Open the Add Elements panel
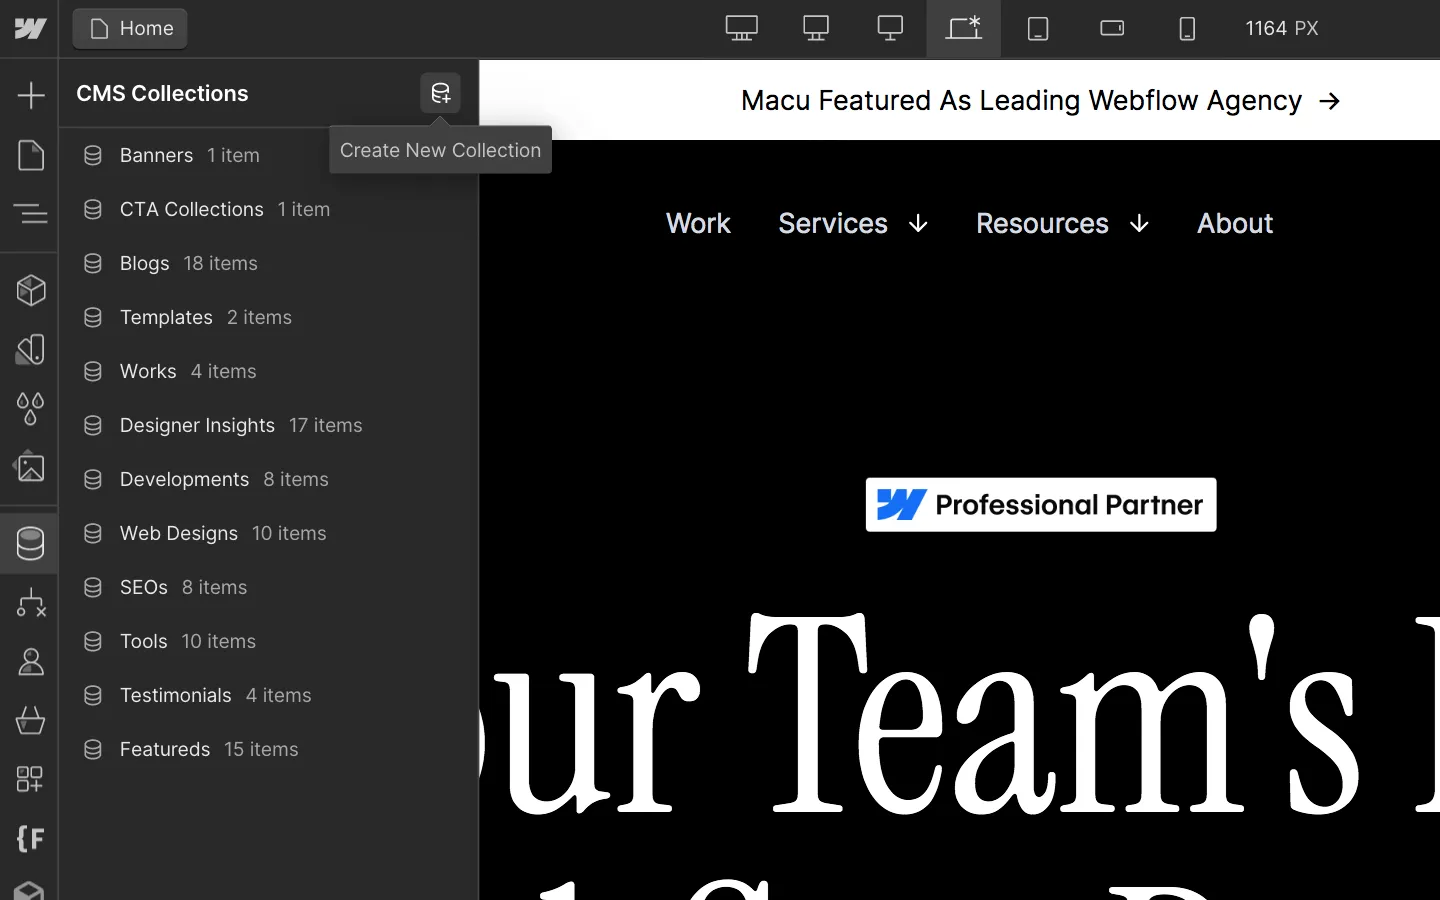The image size is (1440, 900). (30, 95)
